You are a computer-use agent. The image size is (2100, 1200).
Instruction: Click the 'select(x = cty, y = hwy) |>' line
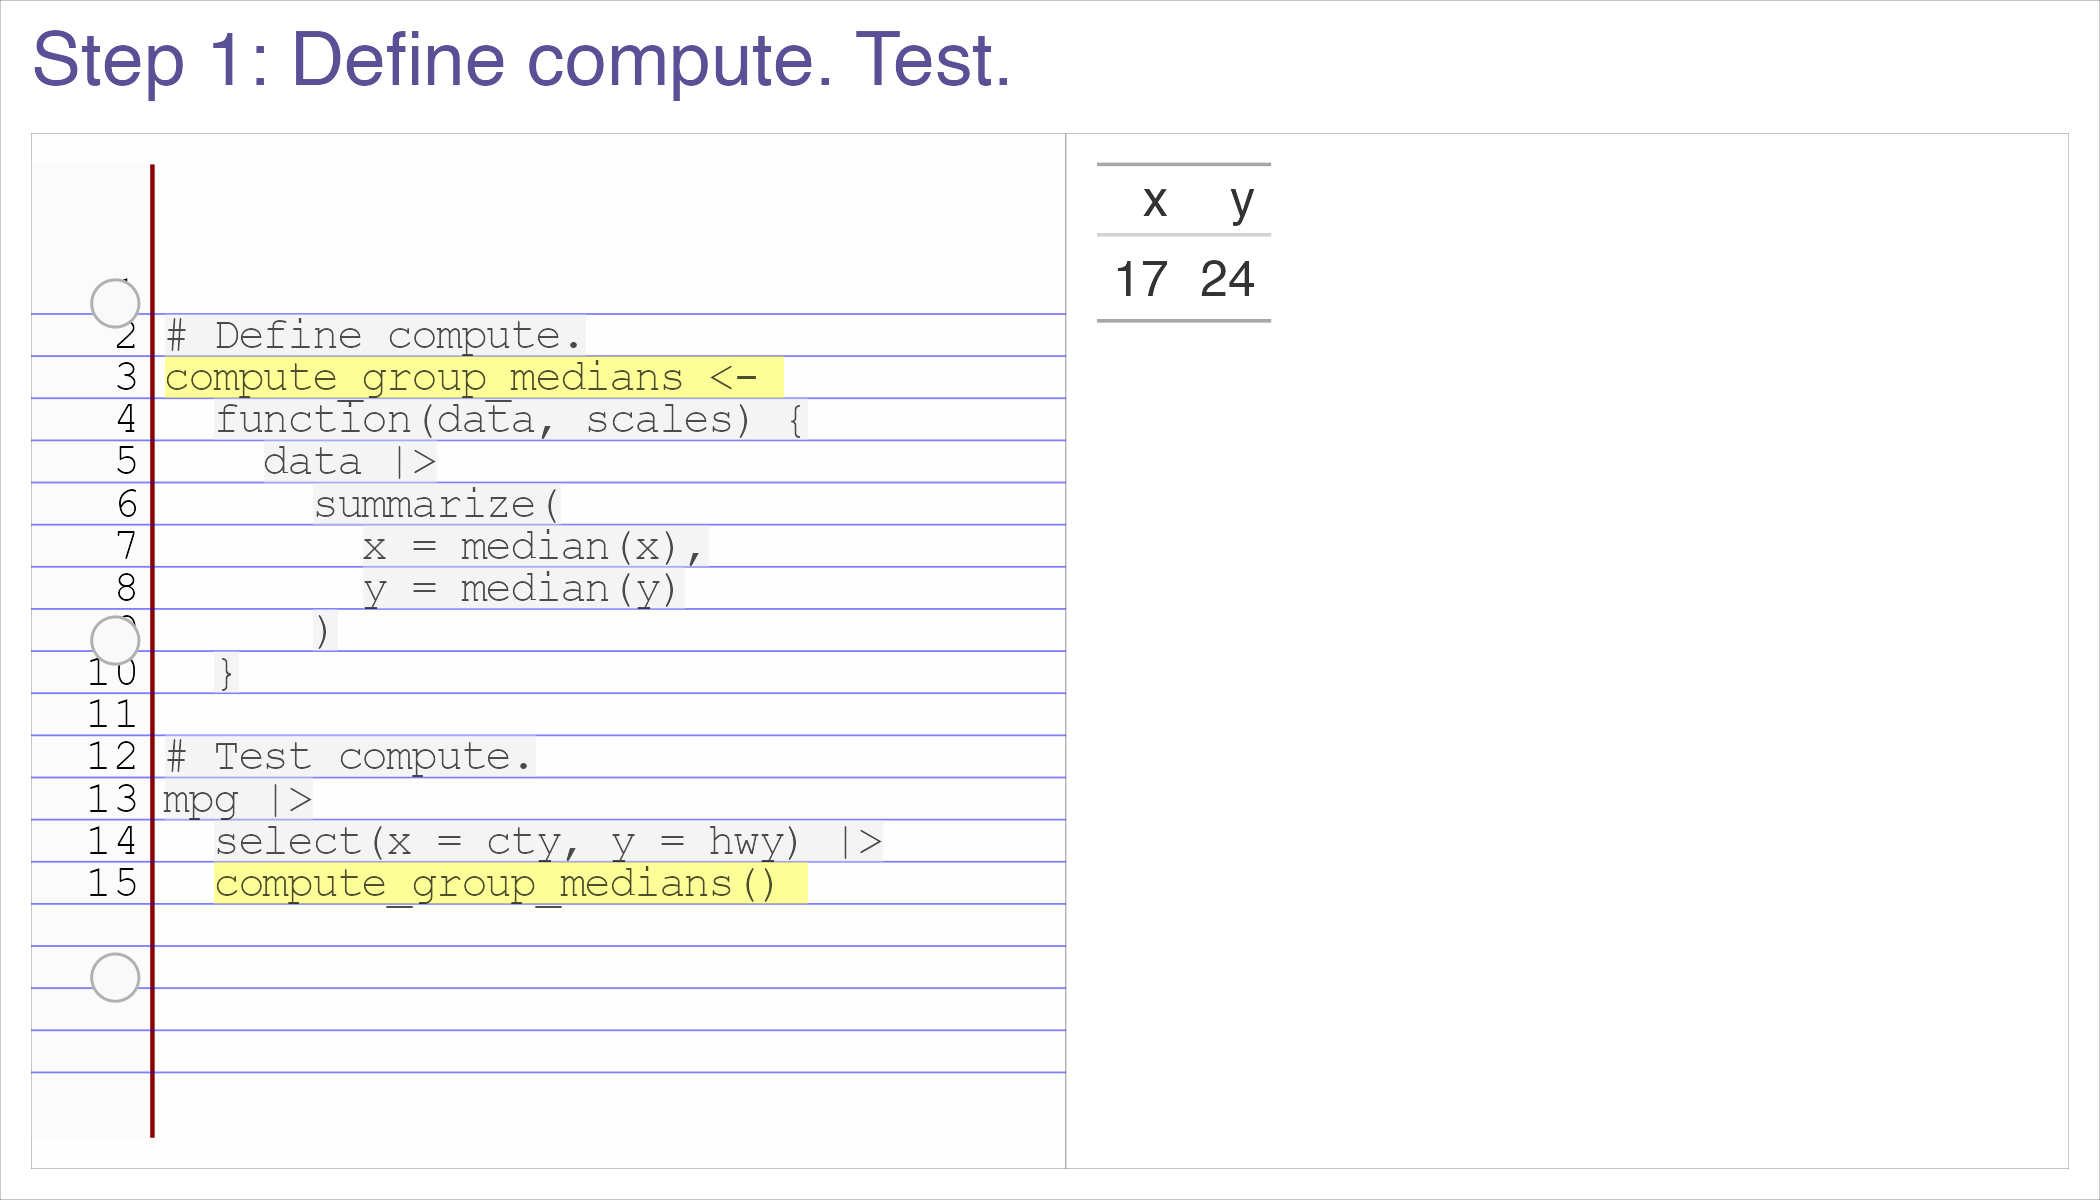(x=548, y=842)
